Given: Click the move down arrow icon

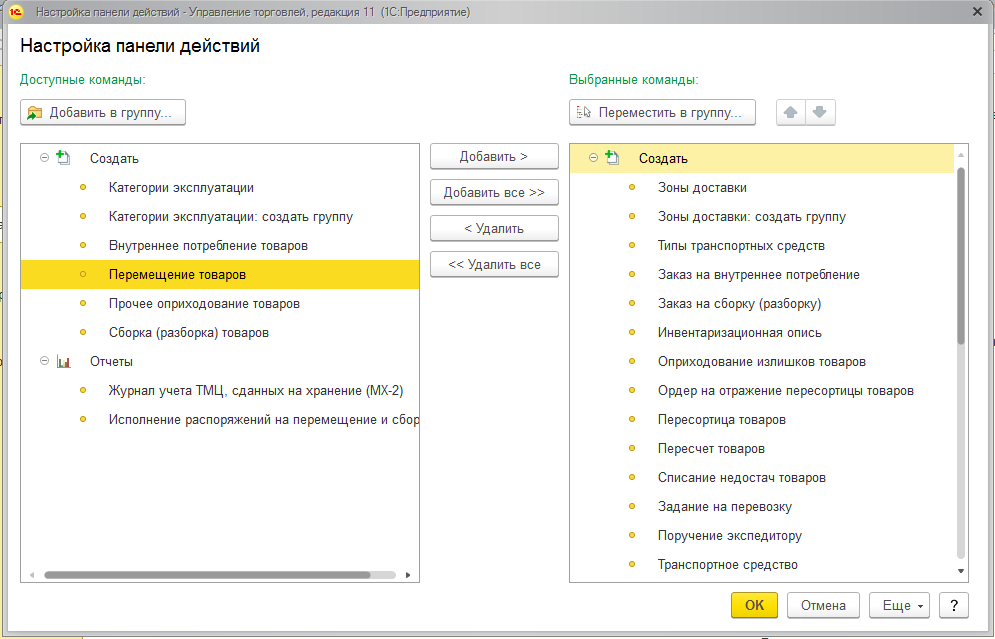Looking at the screenshot, I should [820, 113].
